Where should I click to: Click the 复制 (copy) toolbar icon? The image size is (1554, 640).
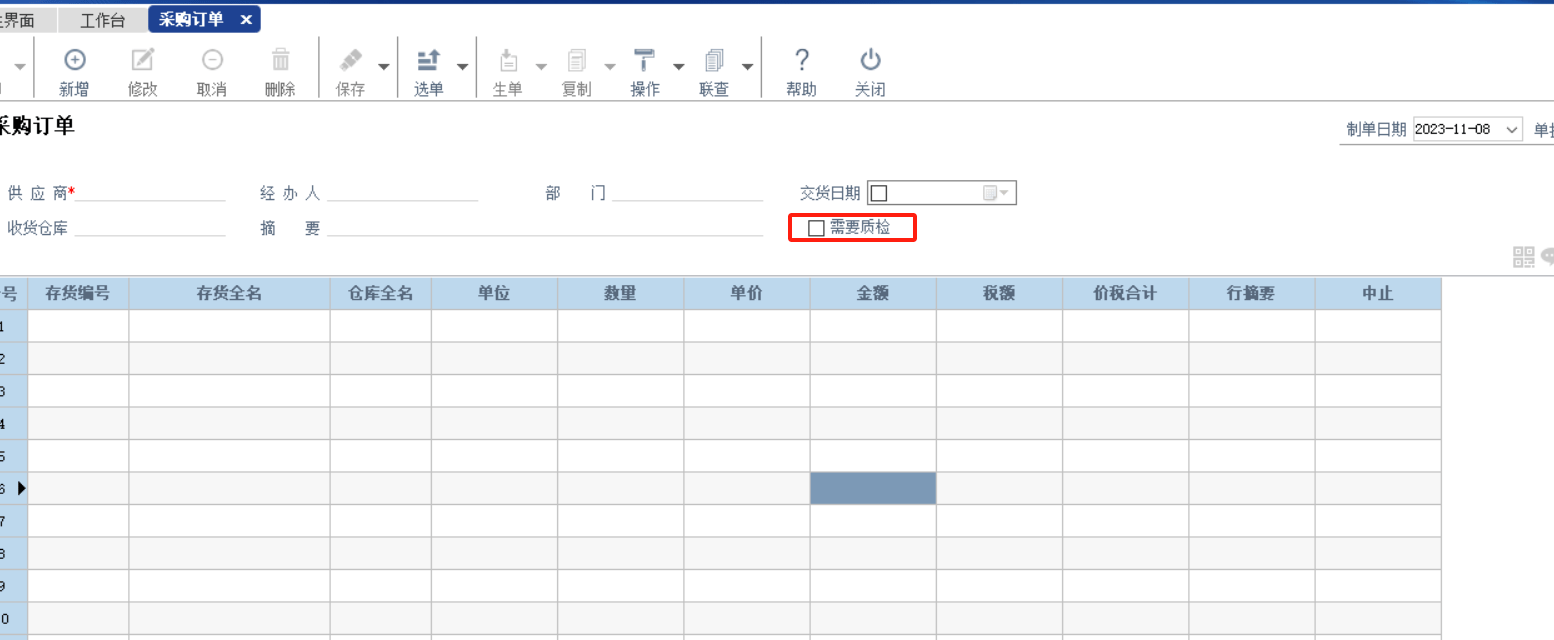pyautogui.click(x=576, y=60)
